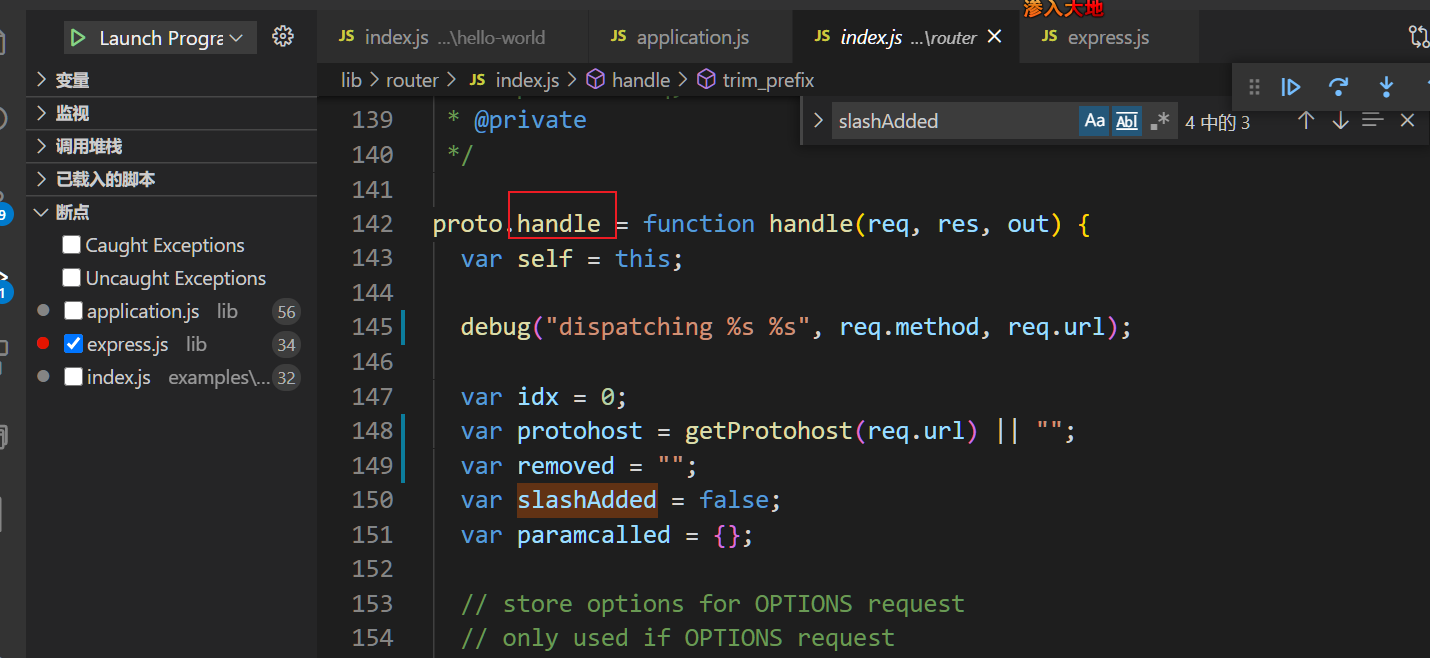Close the find widget

1407,121
